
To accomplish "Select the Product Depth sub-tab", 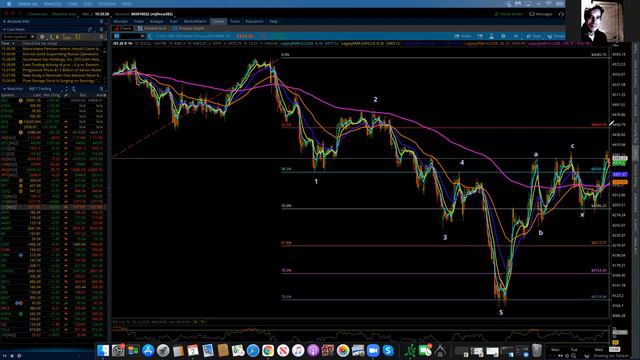I will (189, 29).
